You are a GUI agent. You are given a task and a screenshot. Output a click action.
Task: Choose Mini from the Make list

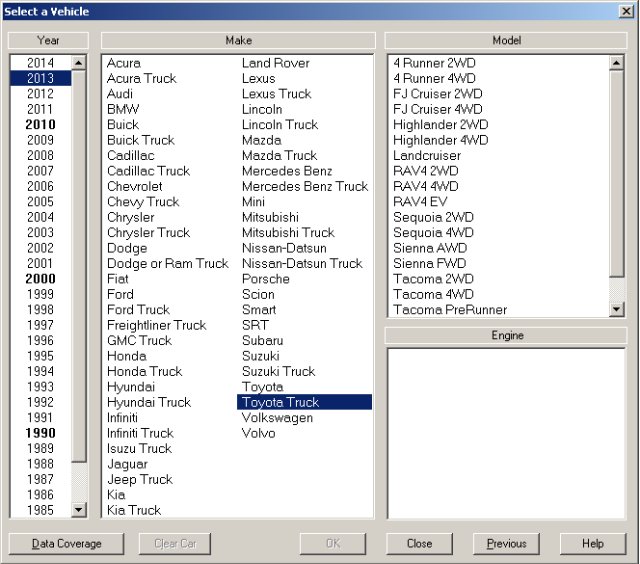(x=253, y=202)
